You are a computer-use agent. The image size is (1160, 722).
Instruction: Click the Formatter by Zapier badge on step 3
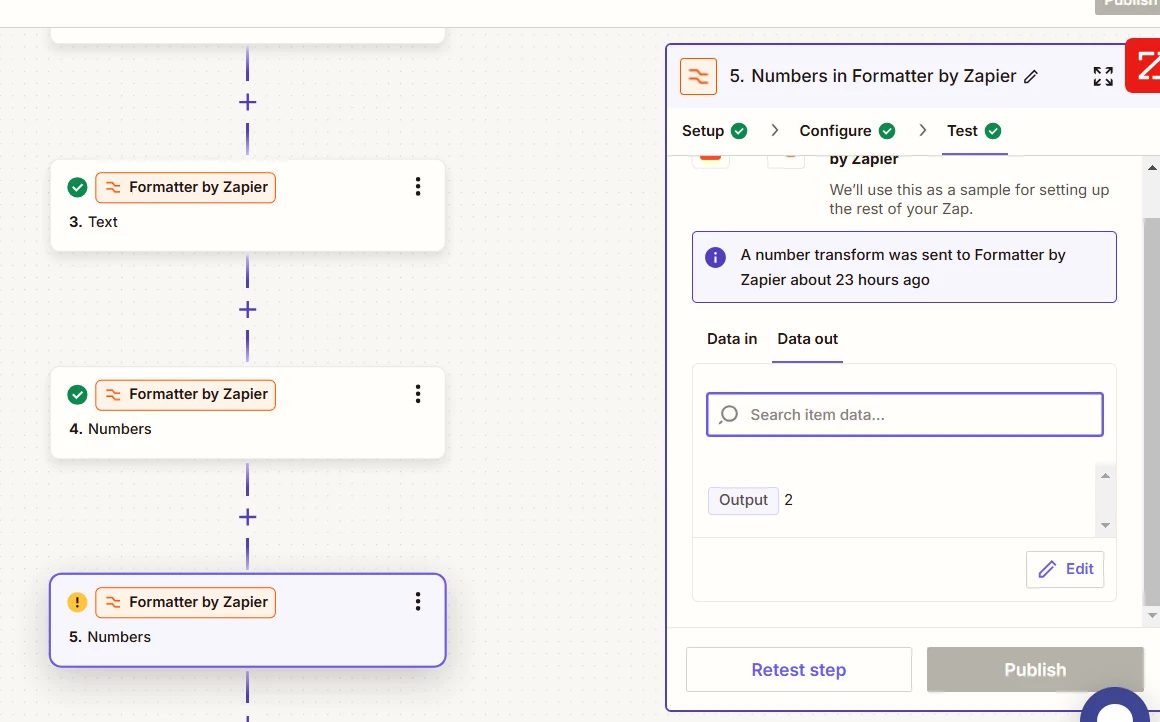coord(186,187)
